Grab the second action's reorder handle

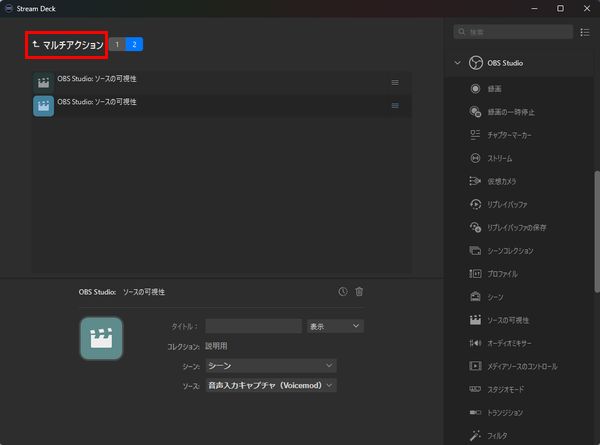click(x=395, y=106)
